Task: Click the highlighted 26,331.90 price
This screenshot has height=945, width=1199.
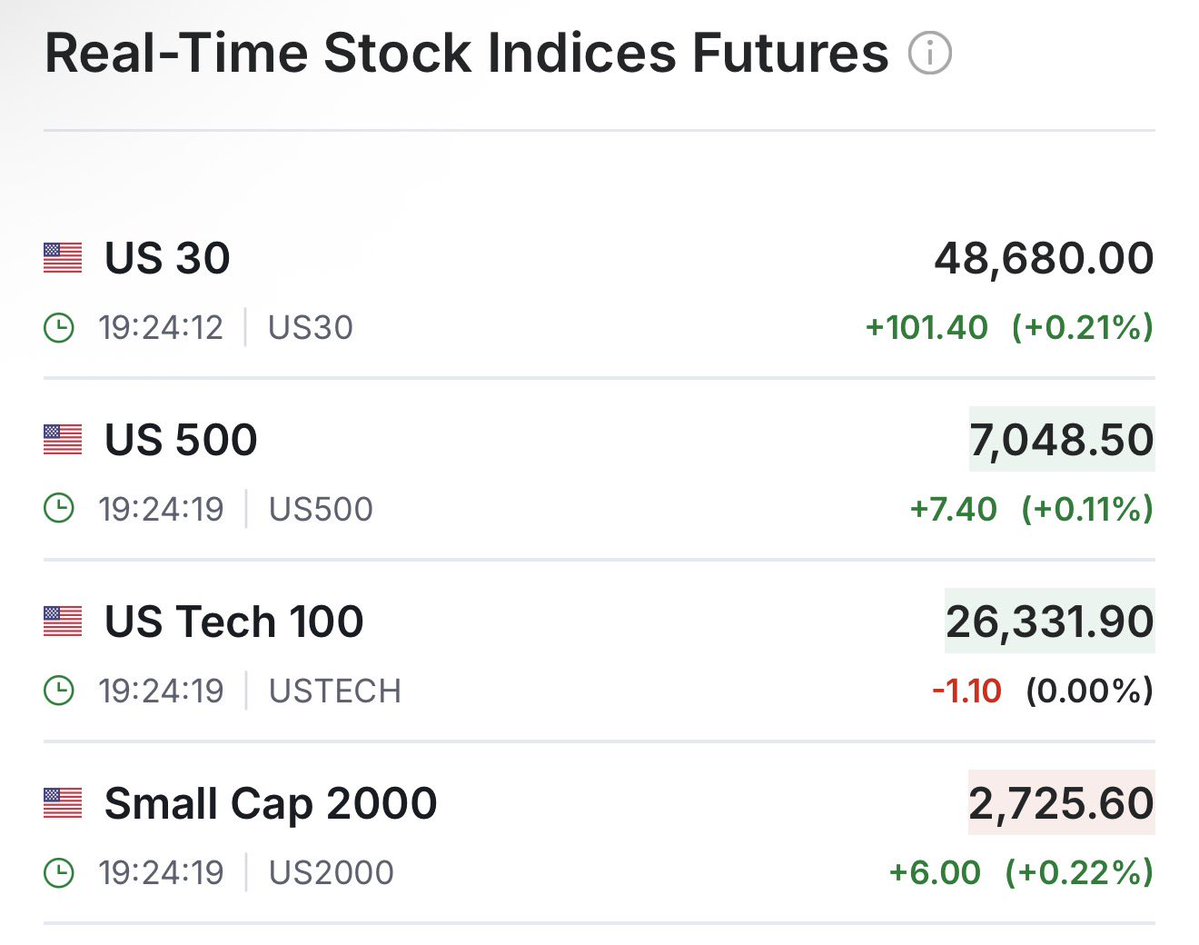Action: pos(1049,622)
